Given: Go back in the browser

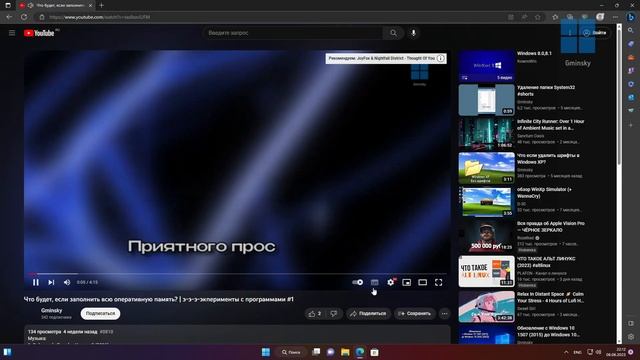Looking at the screenshot, I should coord(9,17).
